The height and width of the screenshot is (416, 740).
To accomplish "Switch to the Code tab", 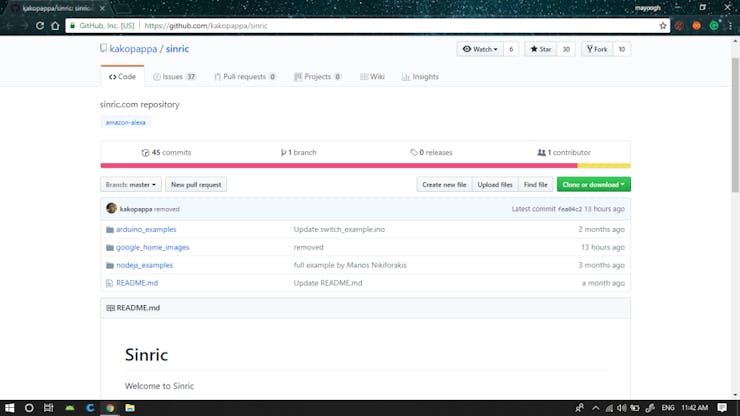I will pyautogui.click(x=122, y=76).
